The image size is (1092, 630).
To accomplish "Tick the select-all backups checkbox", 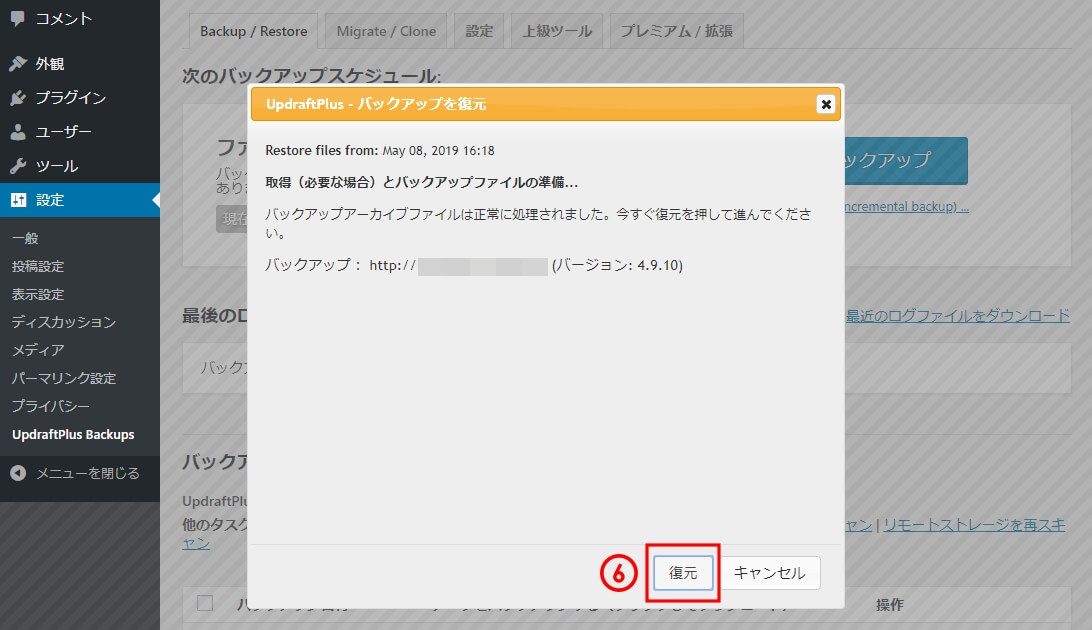I will click(x=205, y=603).
